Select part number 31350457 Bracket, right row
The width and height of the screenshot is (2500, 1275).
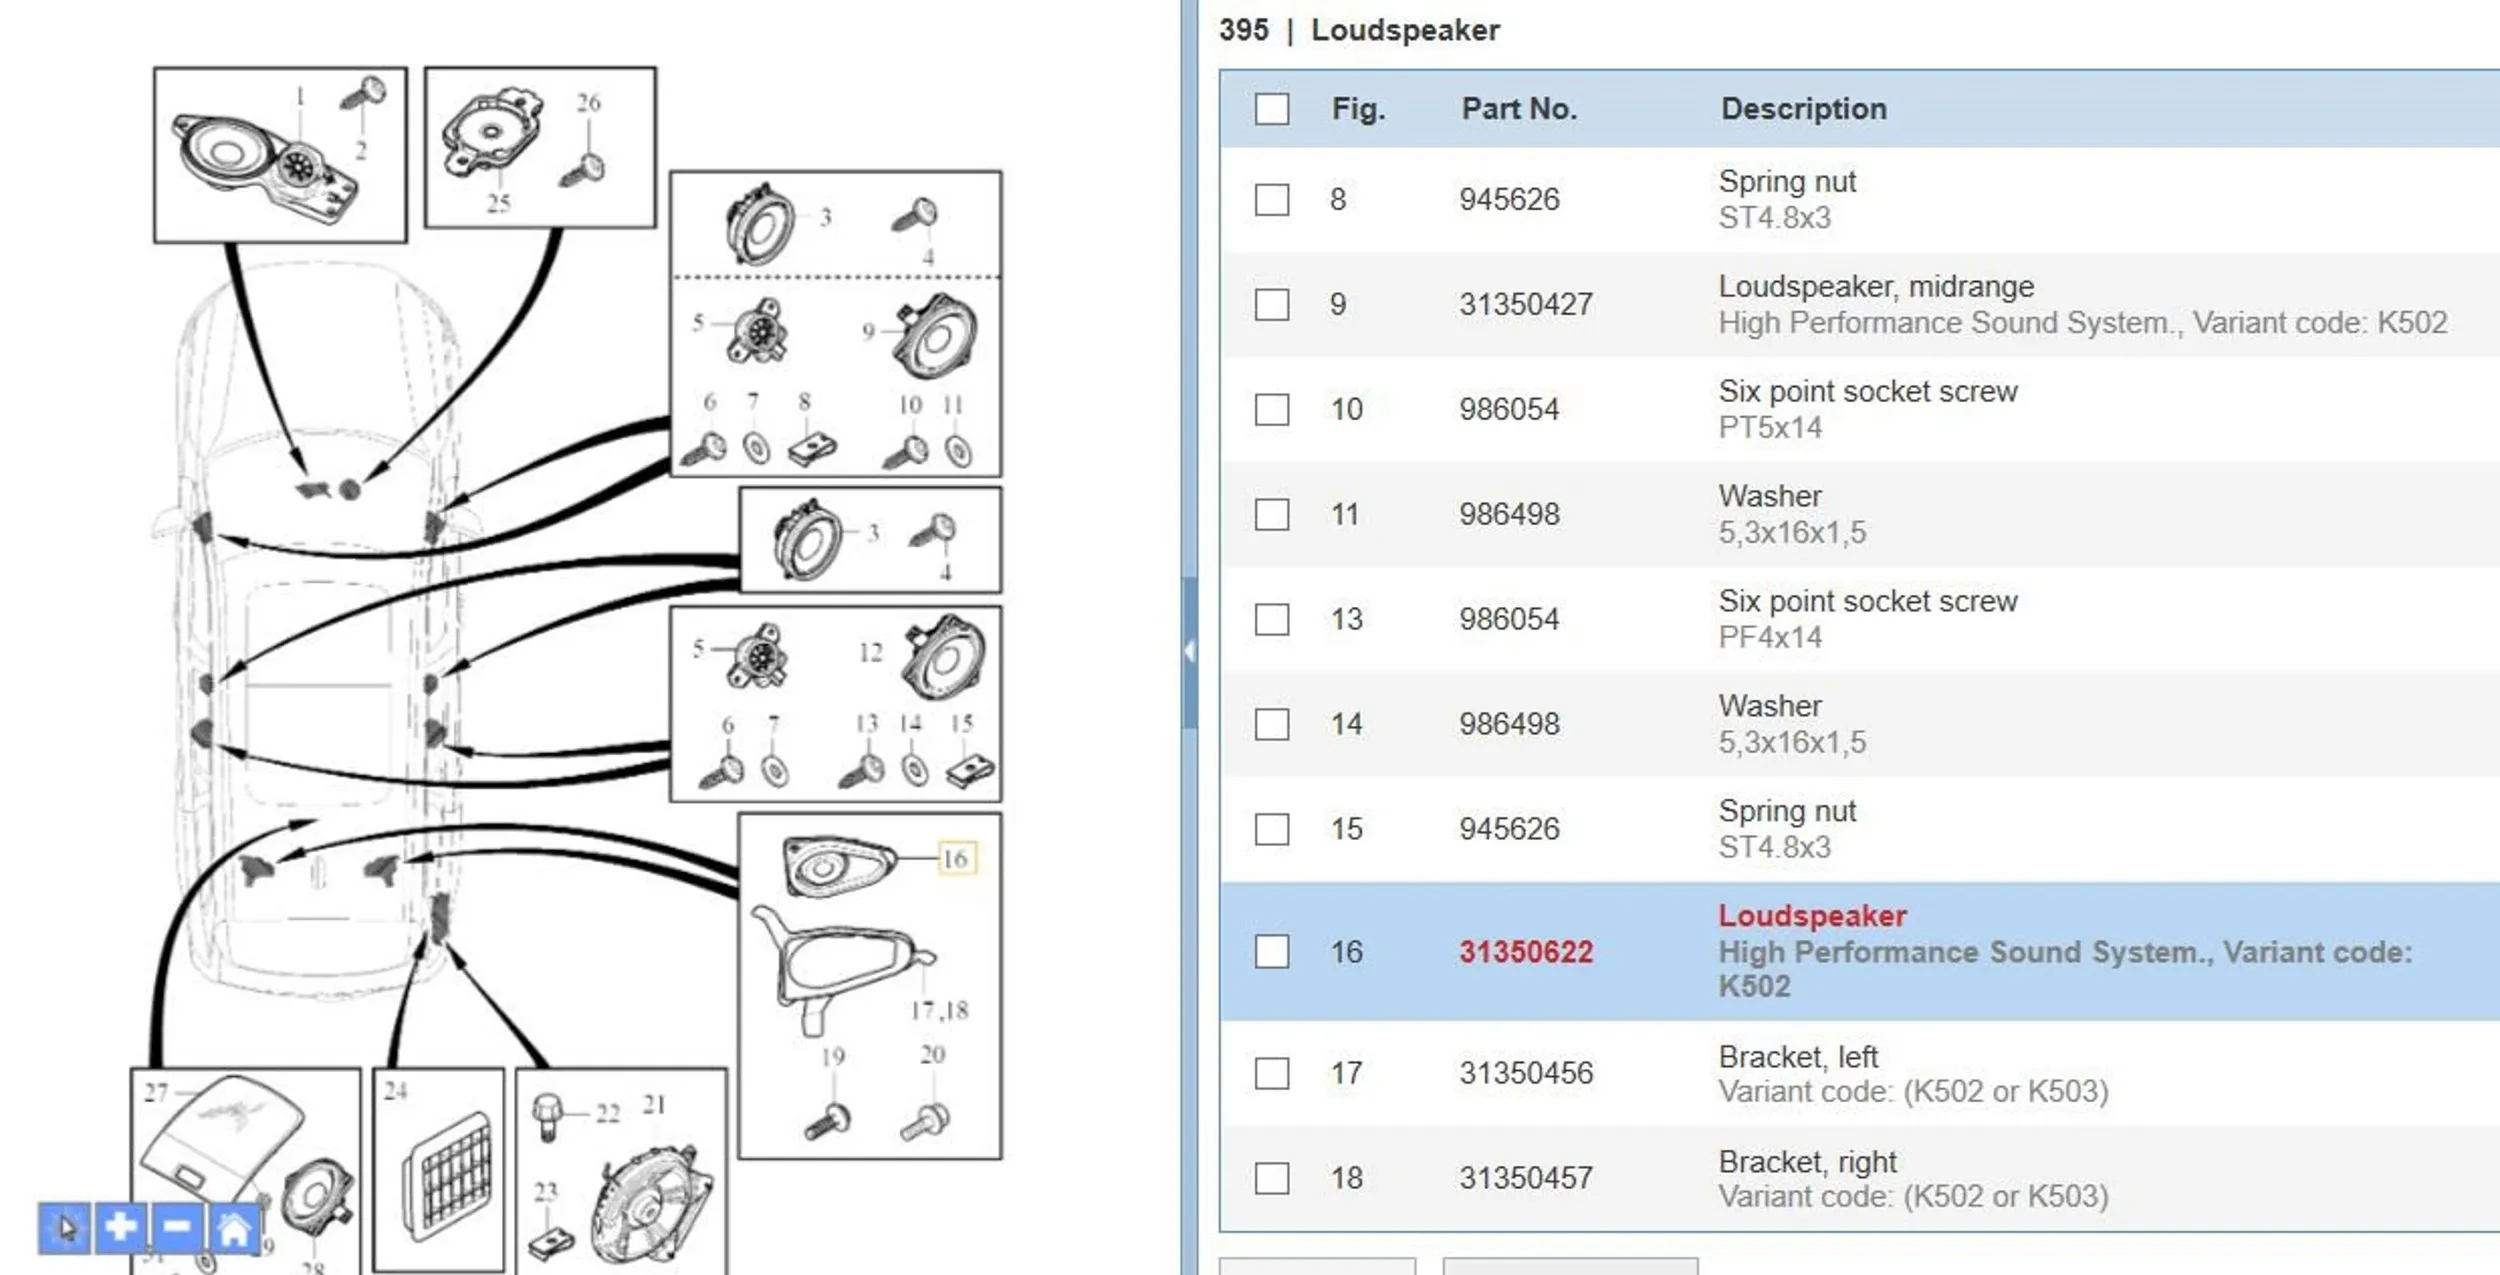[x=1859, y=1178]
